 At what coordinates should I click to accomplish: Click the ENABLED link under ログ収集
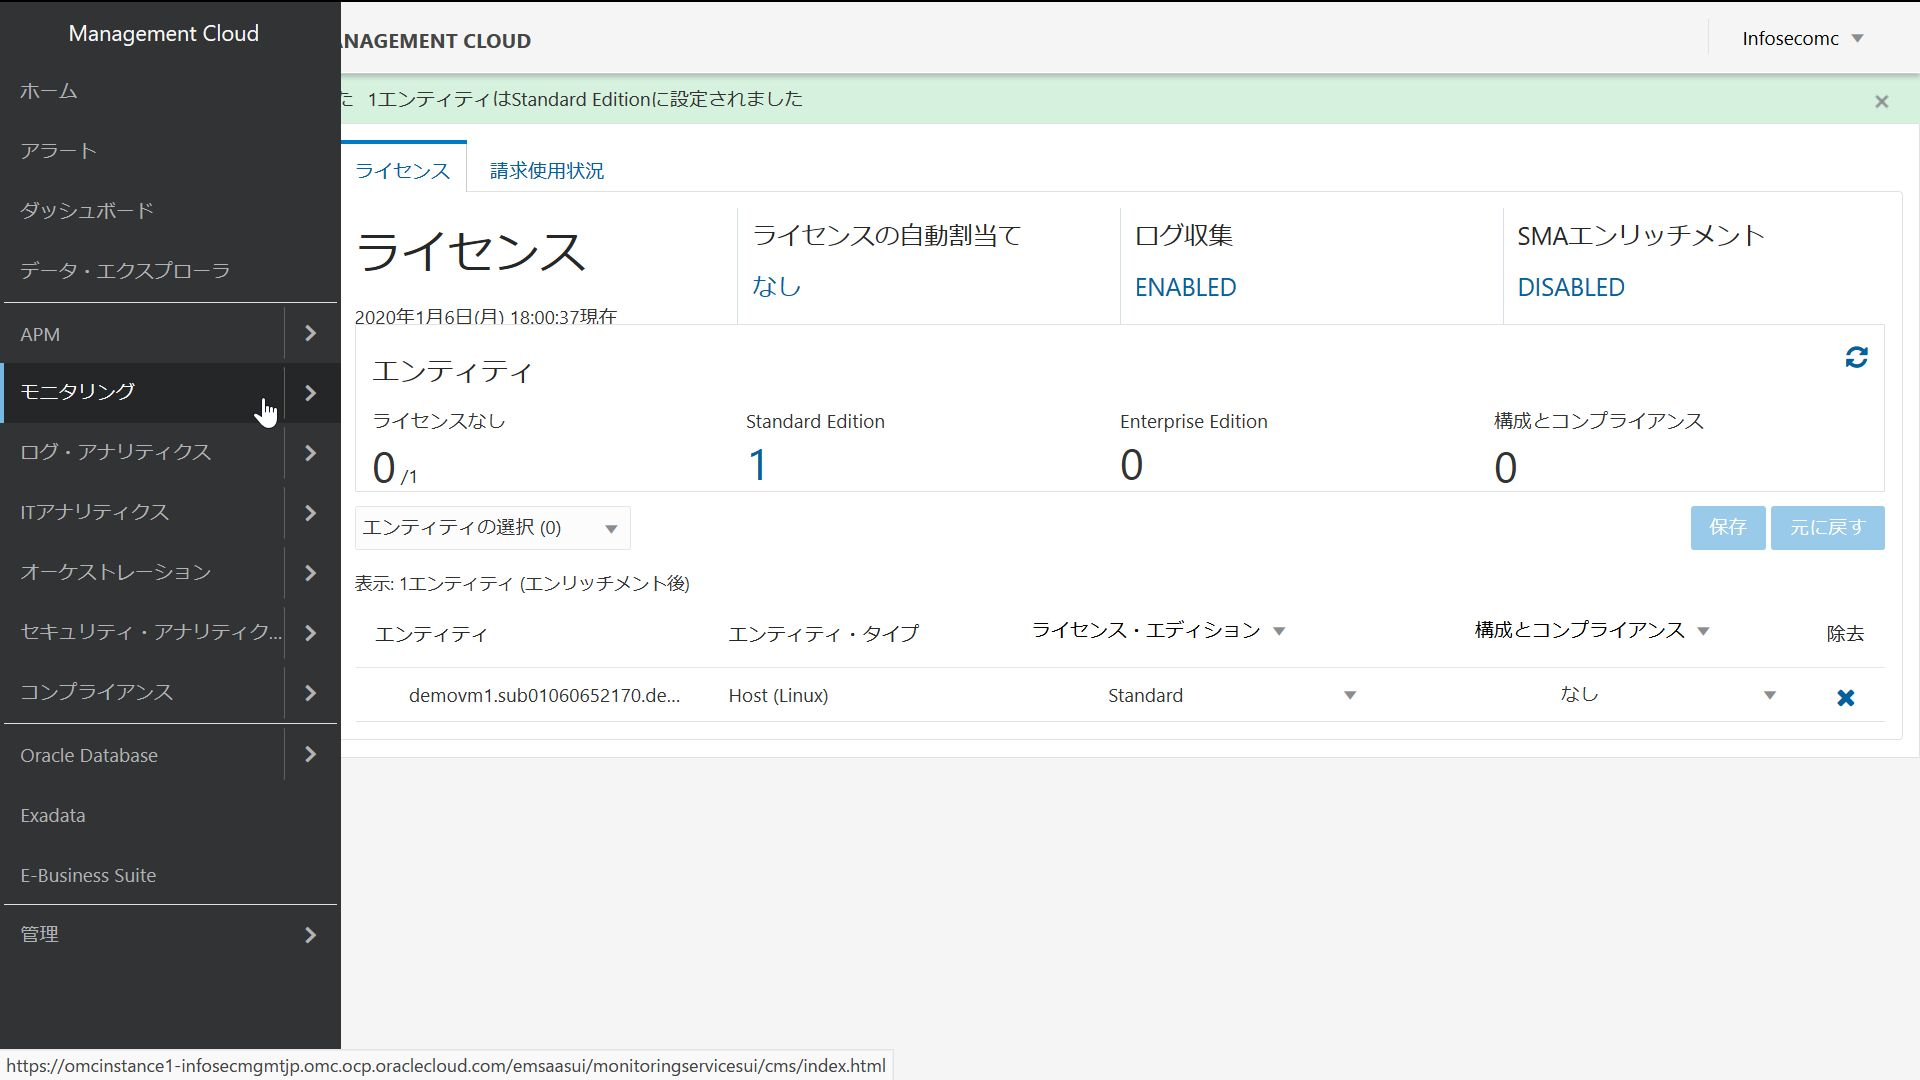click(x=1185, y=288)
